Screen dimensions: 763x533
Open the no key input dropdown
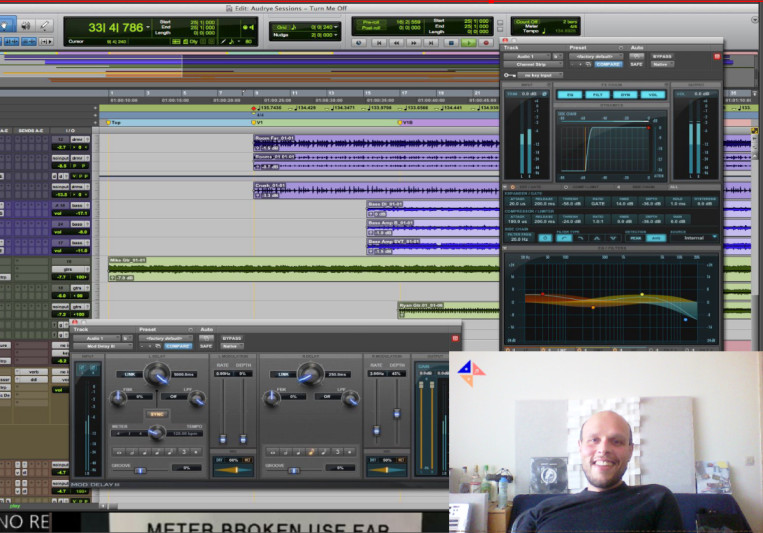[540, 75]
